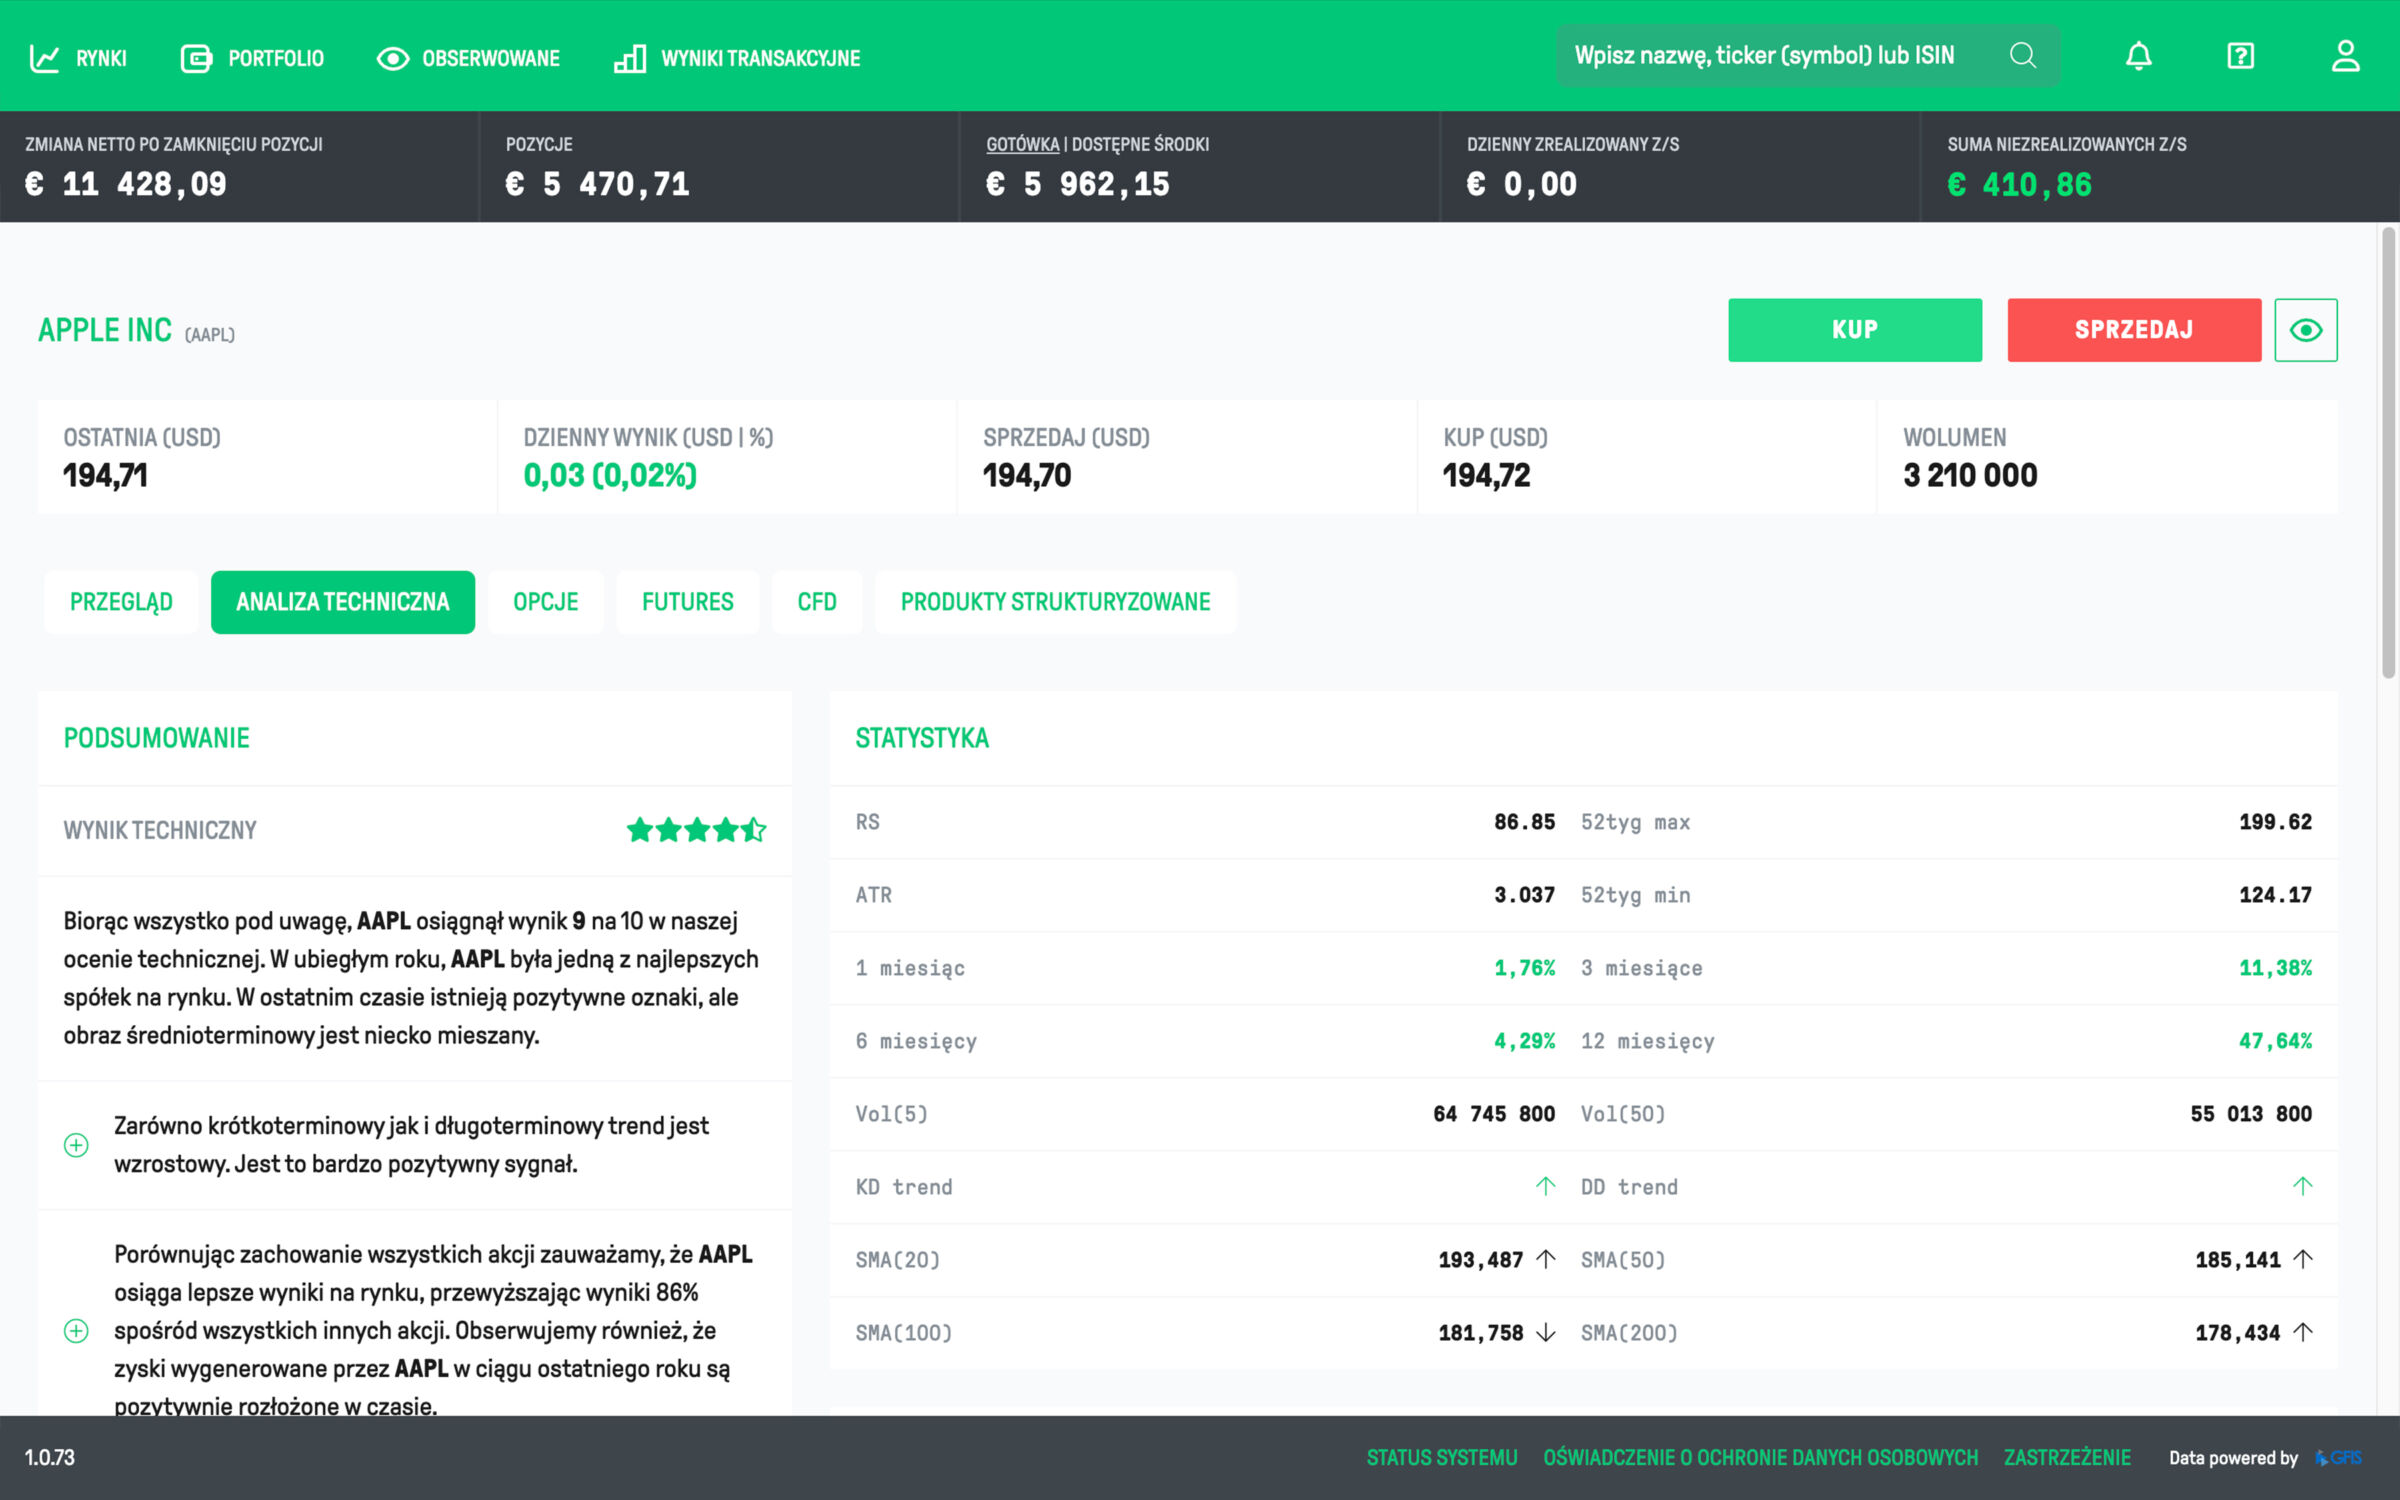Click the Podsumowanie heading
Viewport: 2400px width, 1500px height.
click(x=157, y=738)
